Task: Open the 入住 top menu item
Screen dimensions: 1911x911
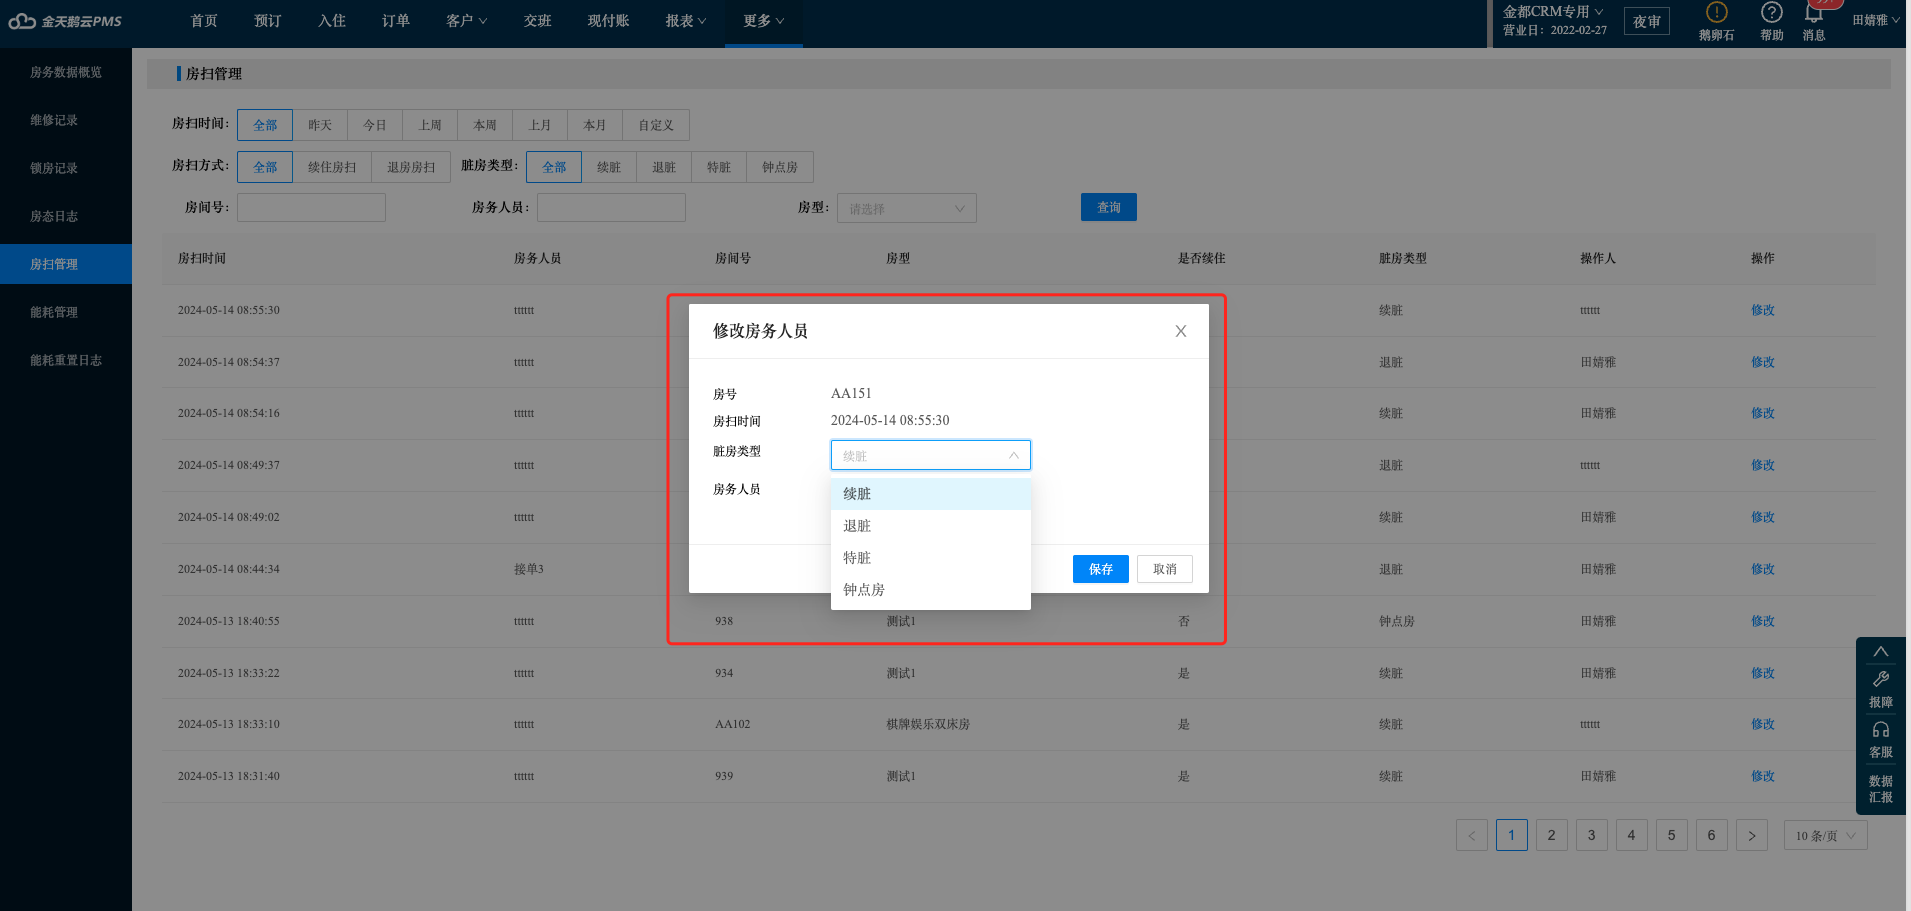Action: (332, 21)
